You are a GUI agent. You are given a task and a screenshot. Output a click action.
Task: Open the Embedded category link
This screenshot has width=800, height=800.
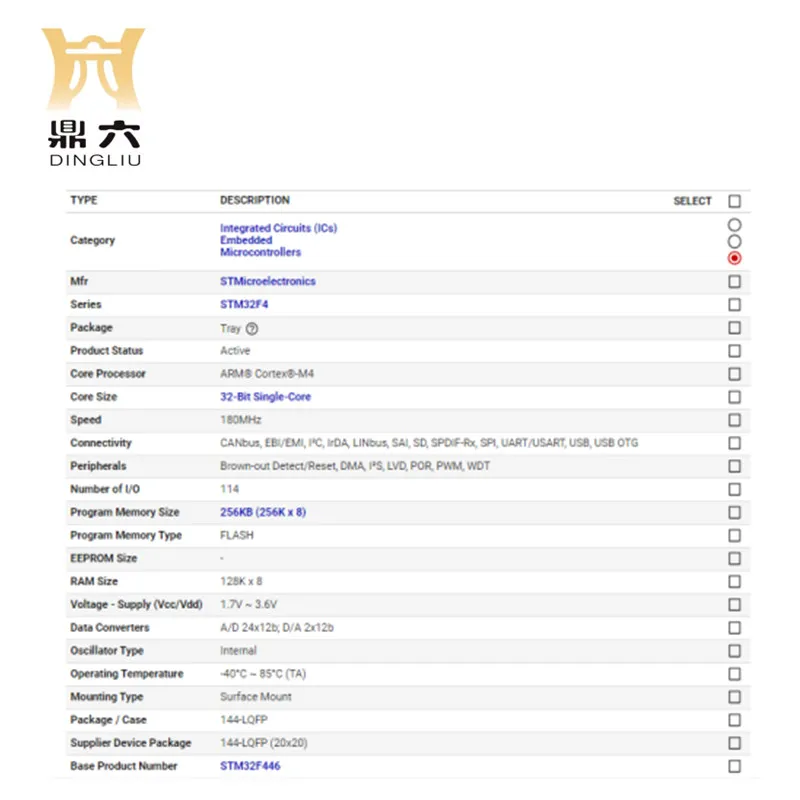[x=246, y=240]
